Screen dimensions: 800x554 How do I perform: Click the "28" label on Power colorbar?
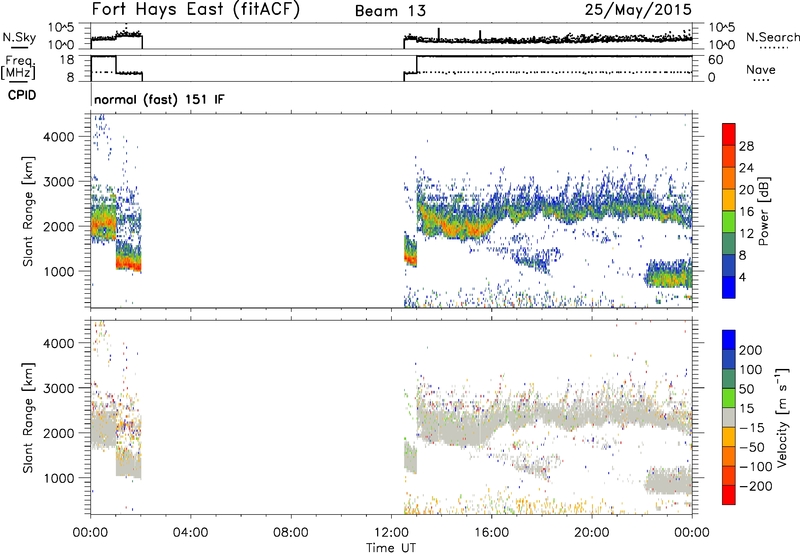746,146
